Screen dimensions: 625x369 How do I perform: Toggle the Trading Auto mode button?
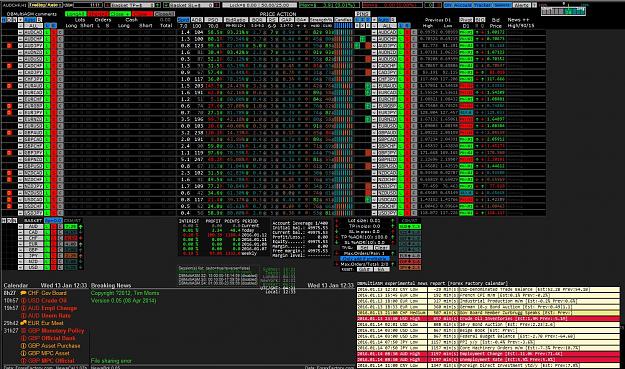coord(45,5)
